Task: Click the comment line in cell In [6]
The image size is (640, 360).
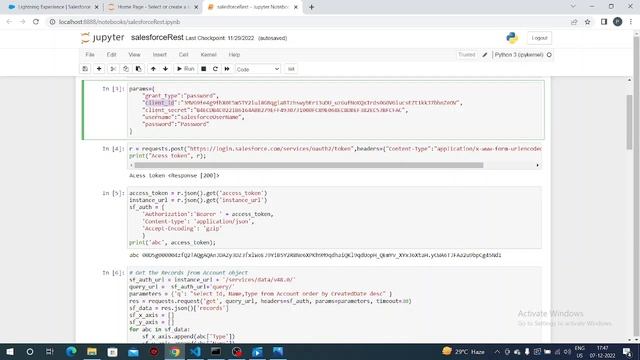Action: [x=189, y=273]
